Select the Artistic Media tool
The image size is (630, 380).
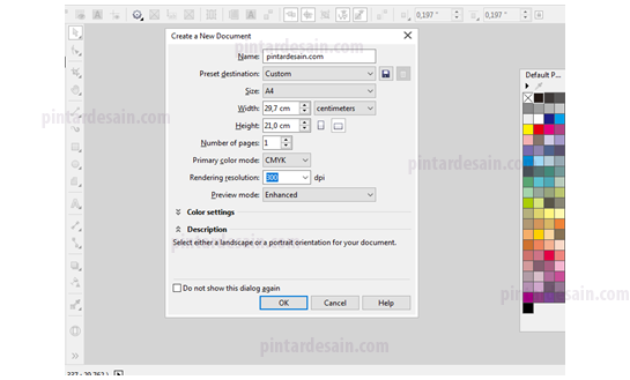point(76,129)
